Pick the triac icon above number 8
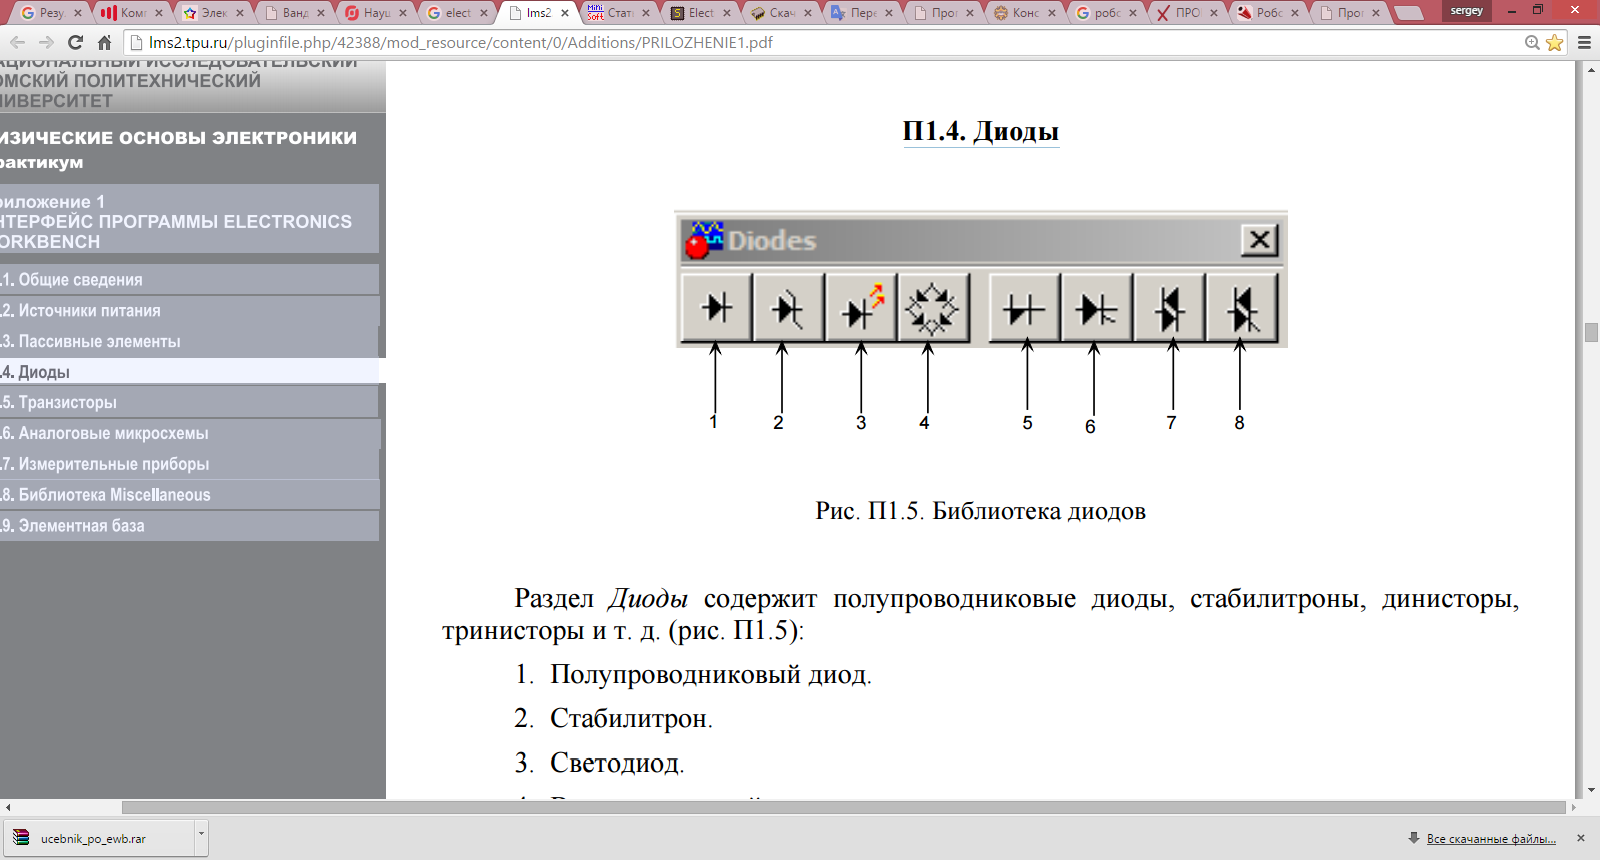 [1241, 308]
